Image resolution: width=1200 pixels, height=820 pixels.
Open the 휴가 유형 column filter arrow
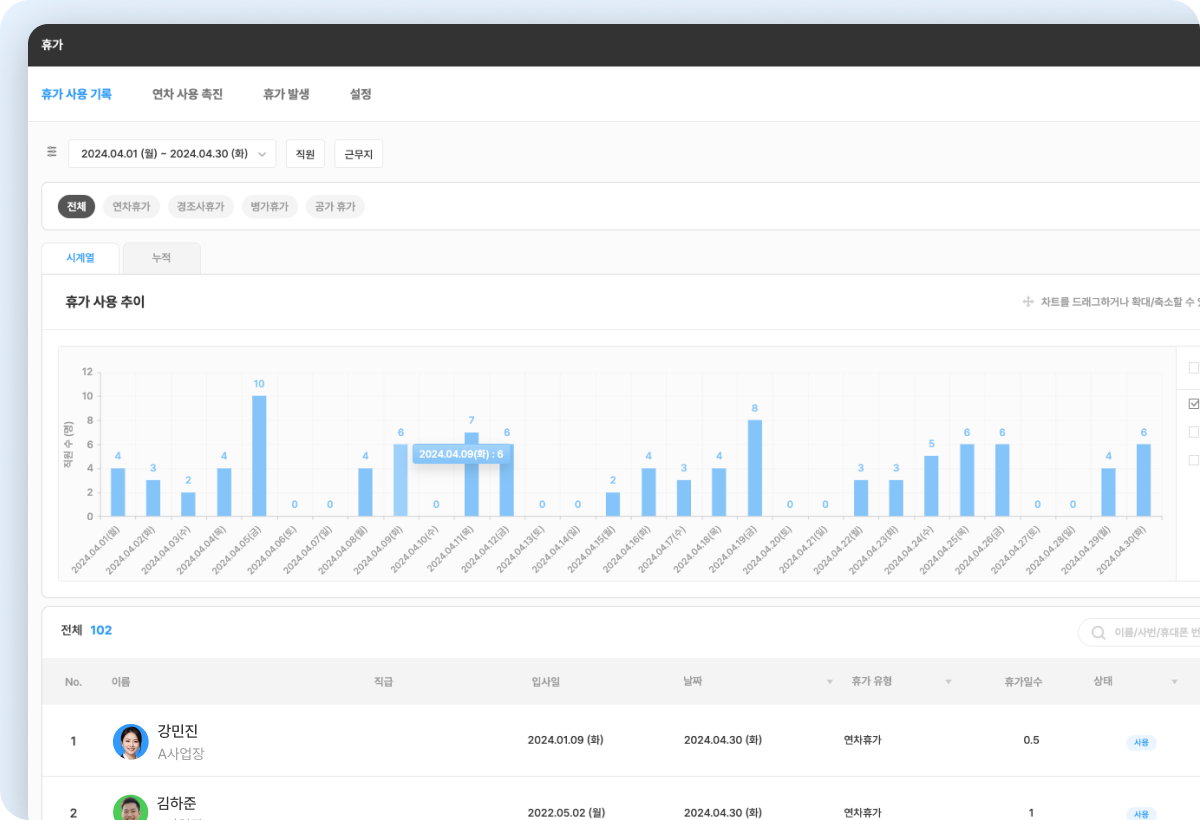(948, 682)
